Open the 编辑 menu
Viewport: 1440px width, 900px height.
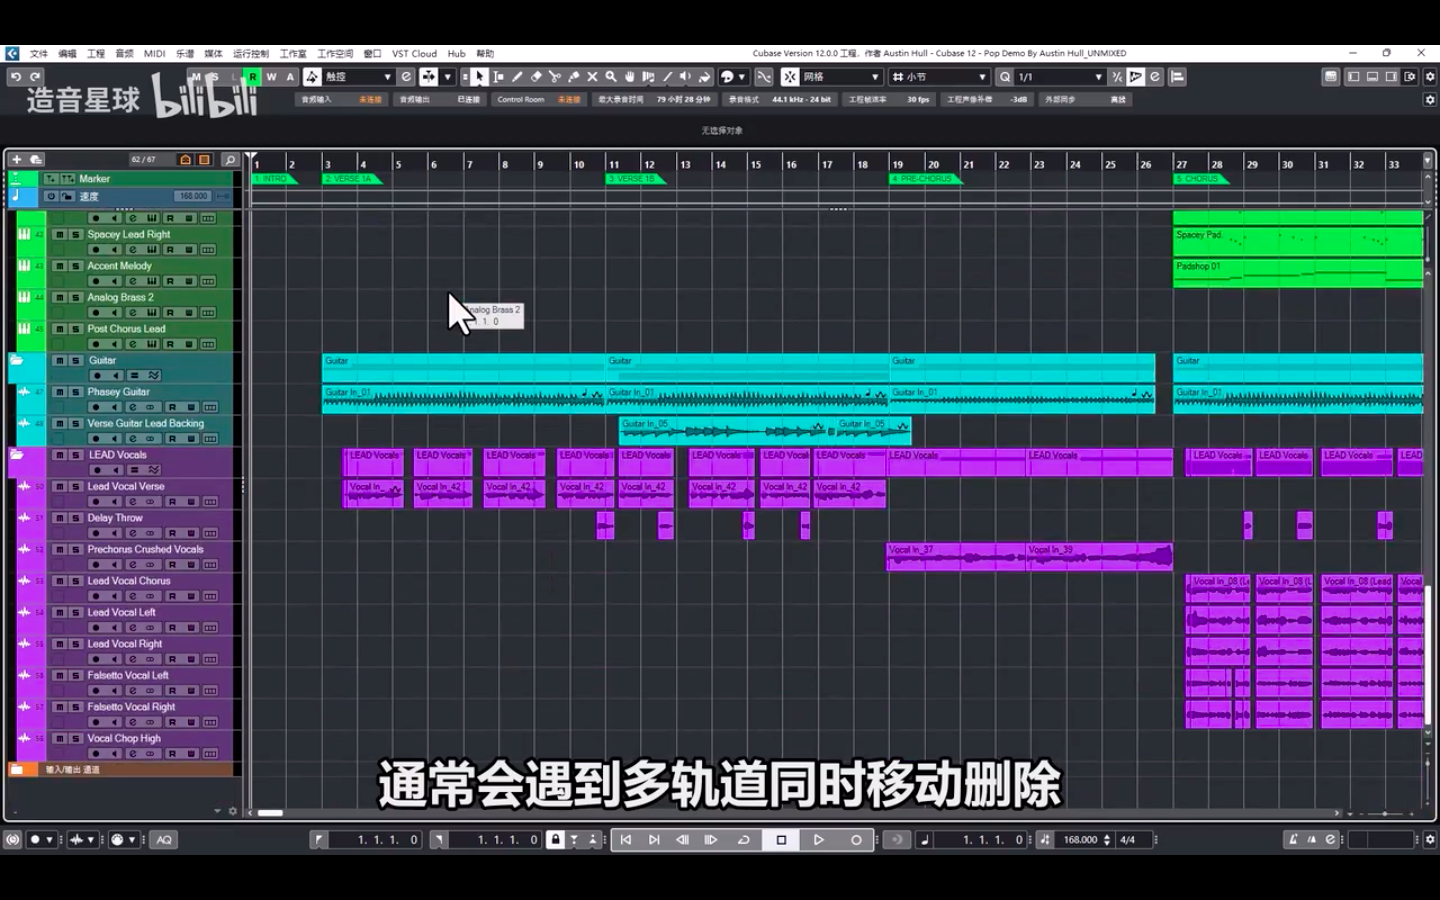[x=67, y=54]
